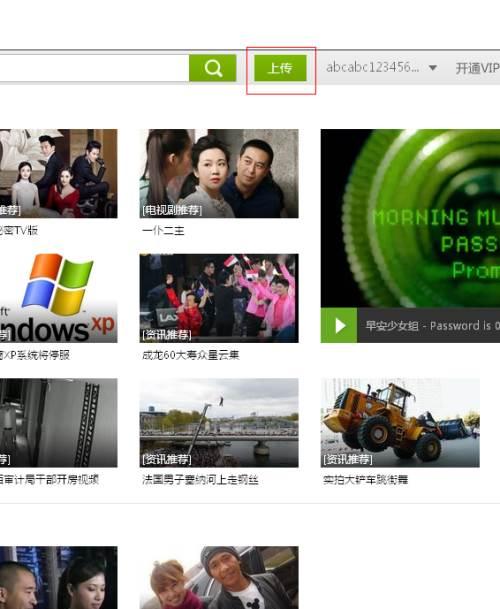500x609 pixels.
Task: Click the 开通VIP link
Action: click(x=477, y=68)
